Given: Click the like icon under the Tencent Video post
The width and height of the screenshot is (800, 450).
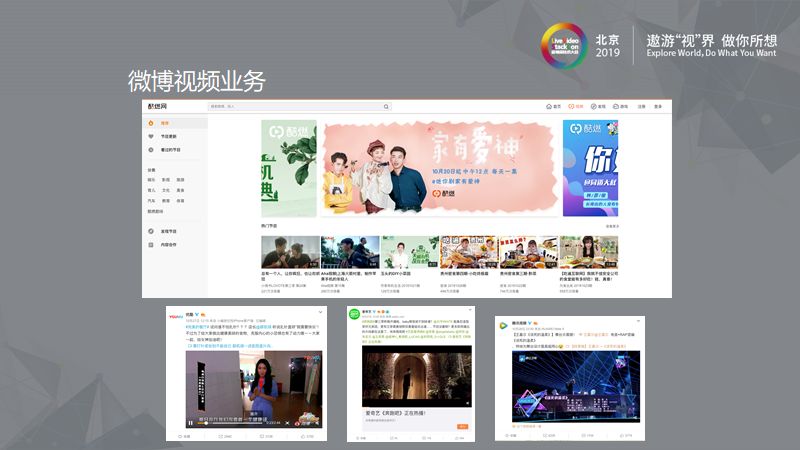Looking at the screenshot, I should (622, 435).
